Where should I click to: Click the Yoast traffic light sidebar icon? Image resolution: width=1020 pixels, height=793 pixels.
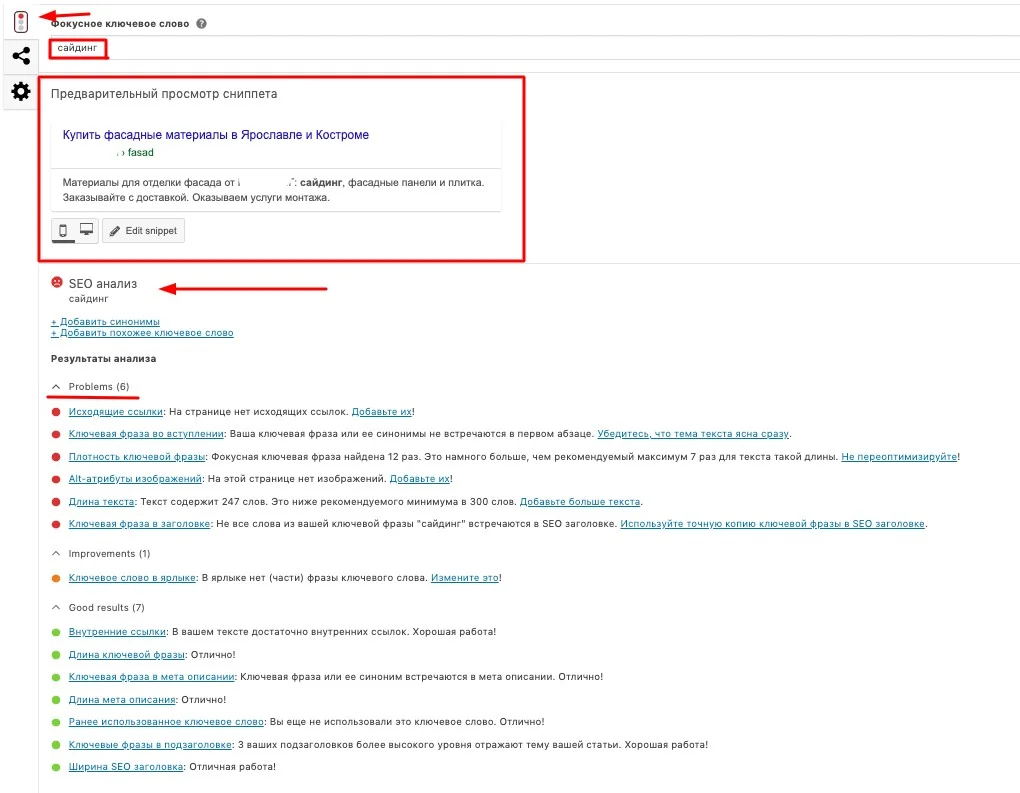click(x=20, y=20)
